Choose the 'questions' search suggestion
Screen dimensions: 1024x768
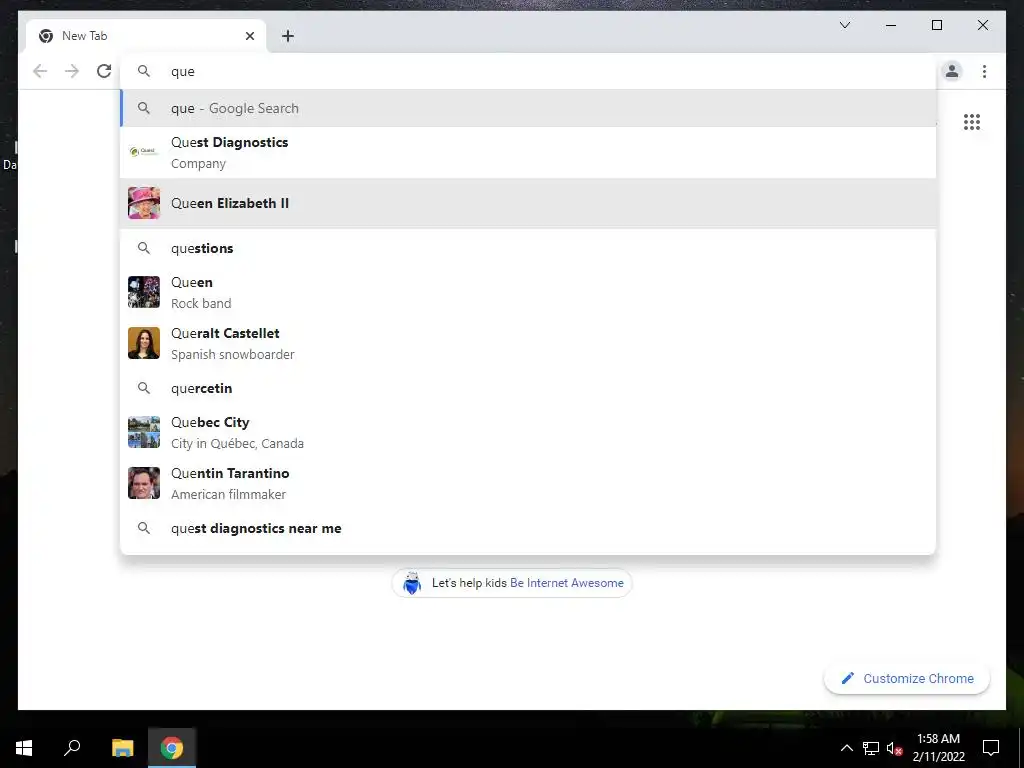528,248
